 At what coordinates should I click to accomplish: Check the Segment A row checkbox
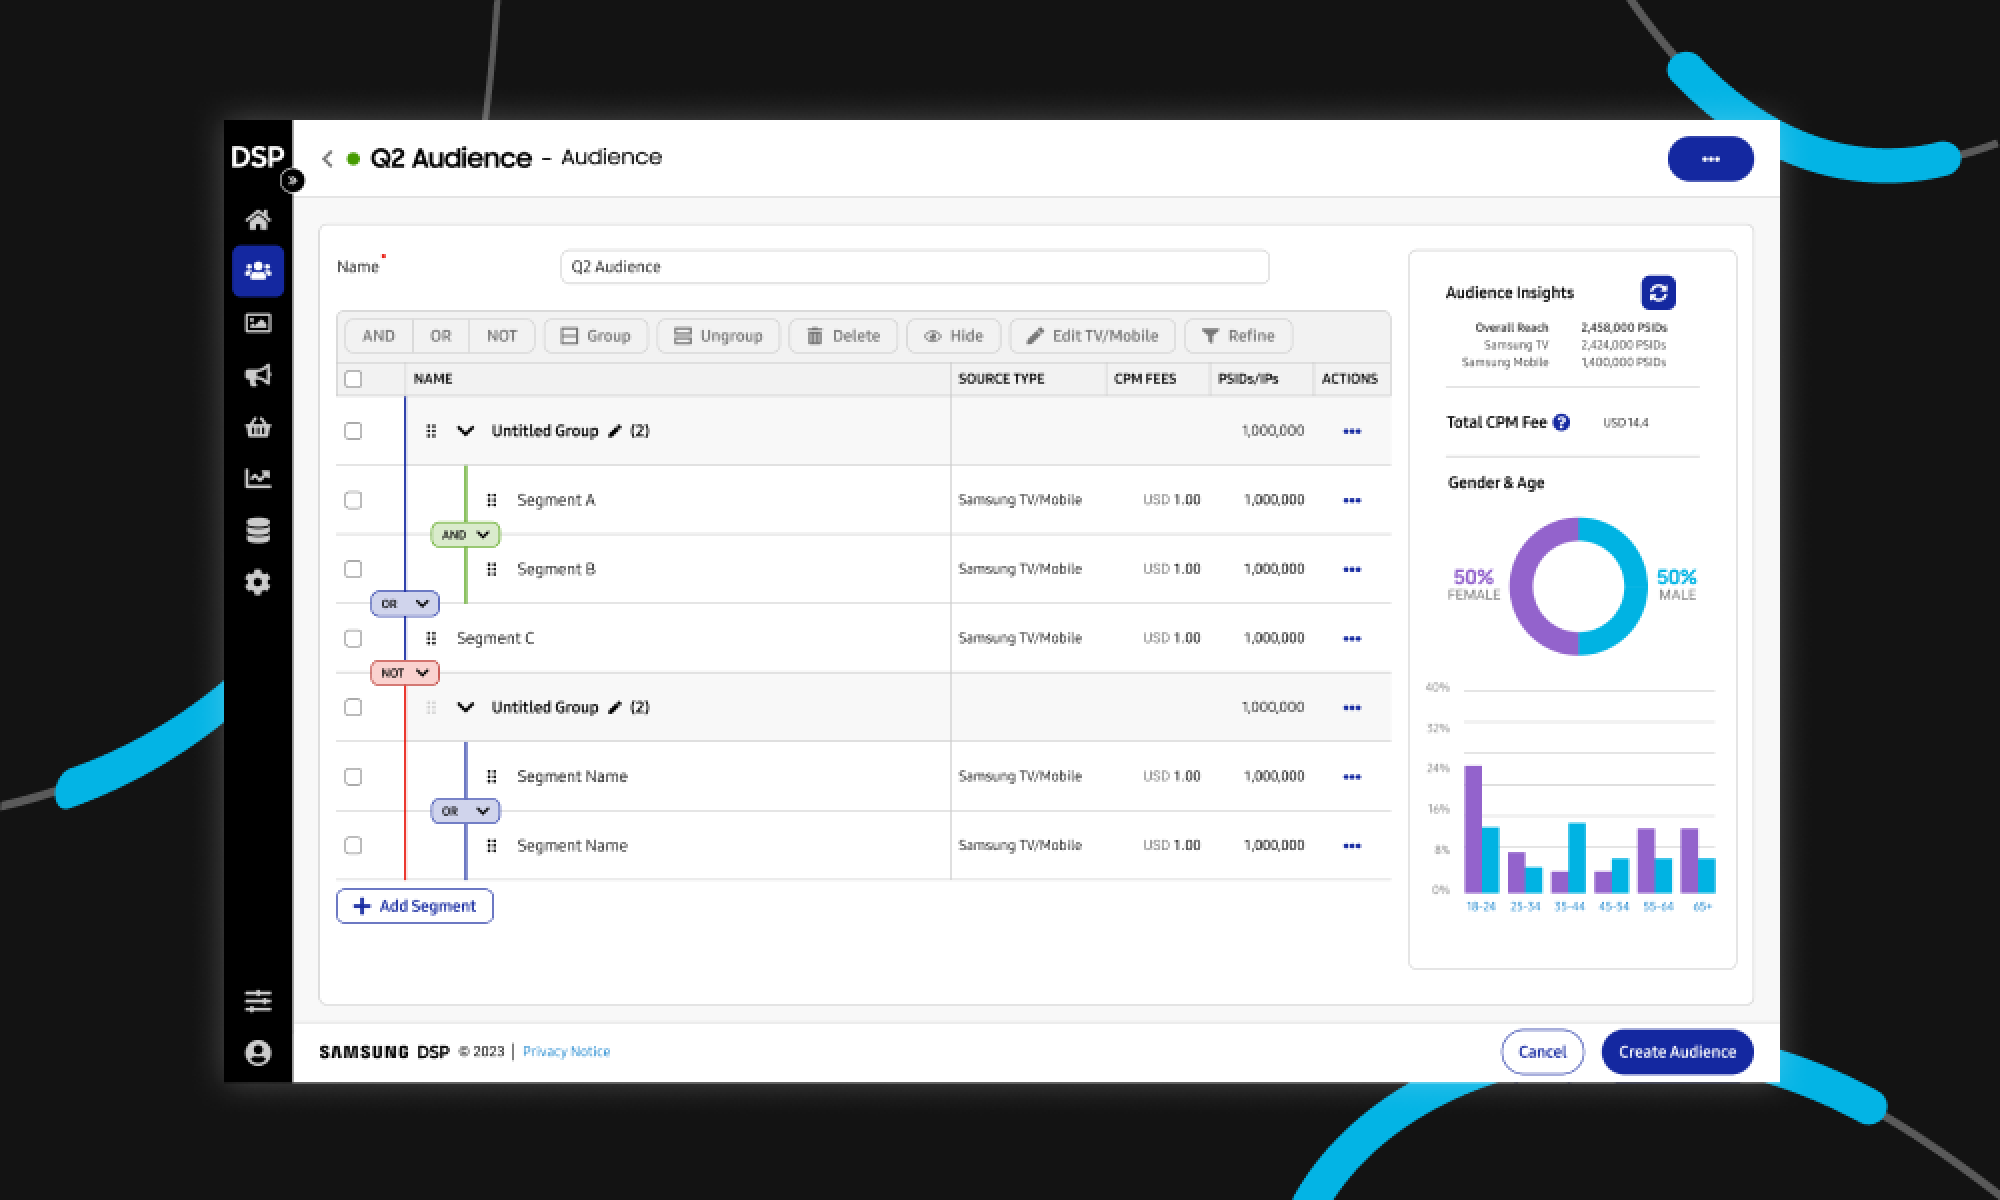coord(353,500)
